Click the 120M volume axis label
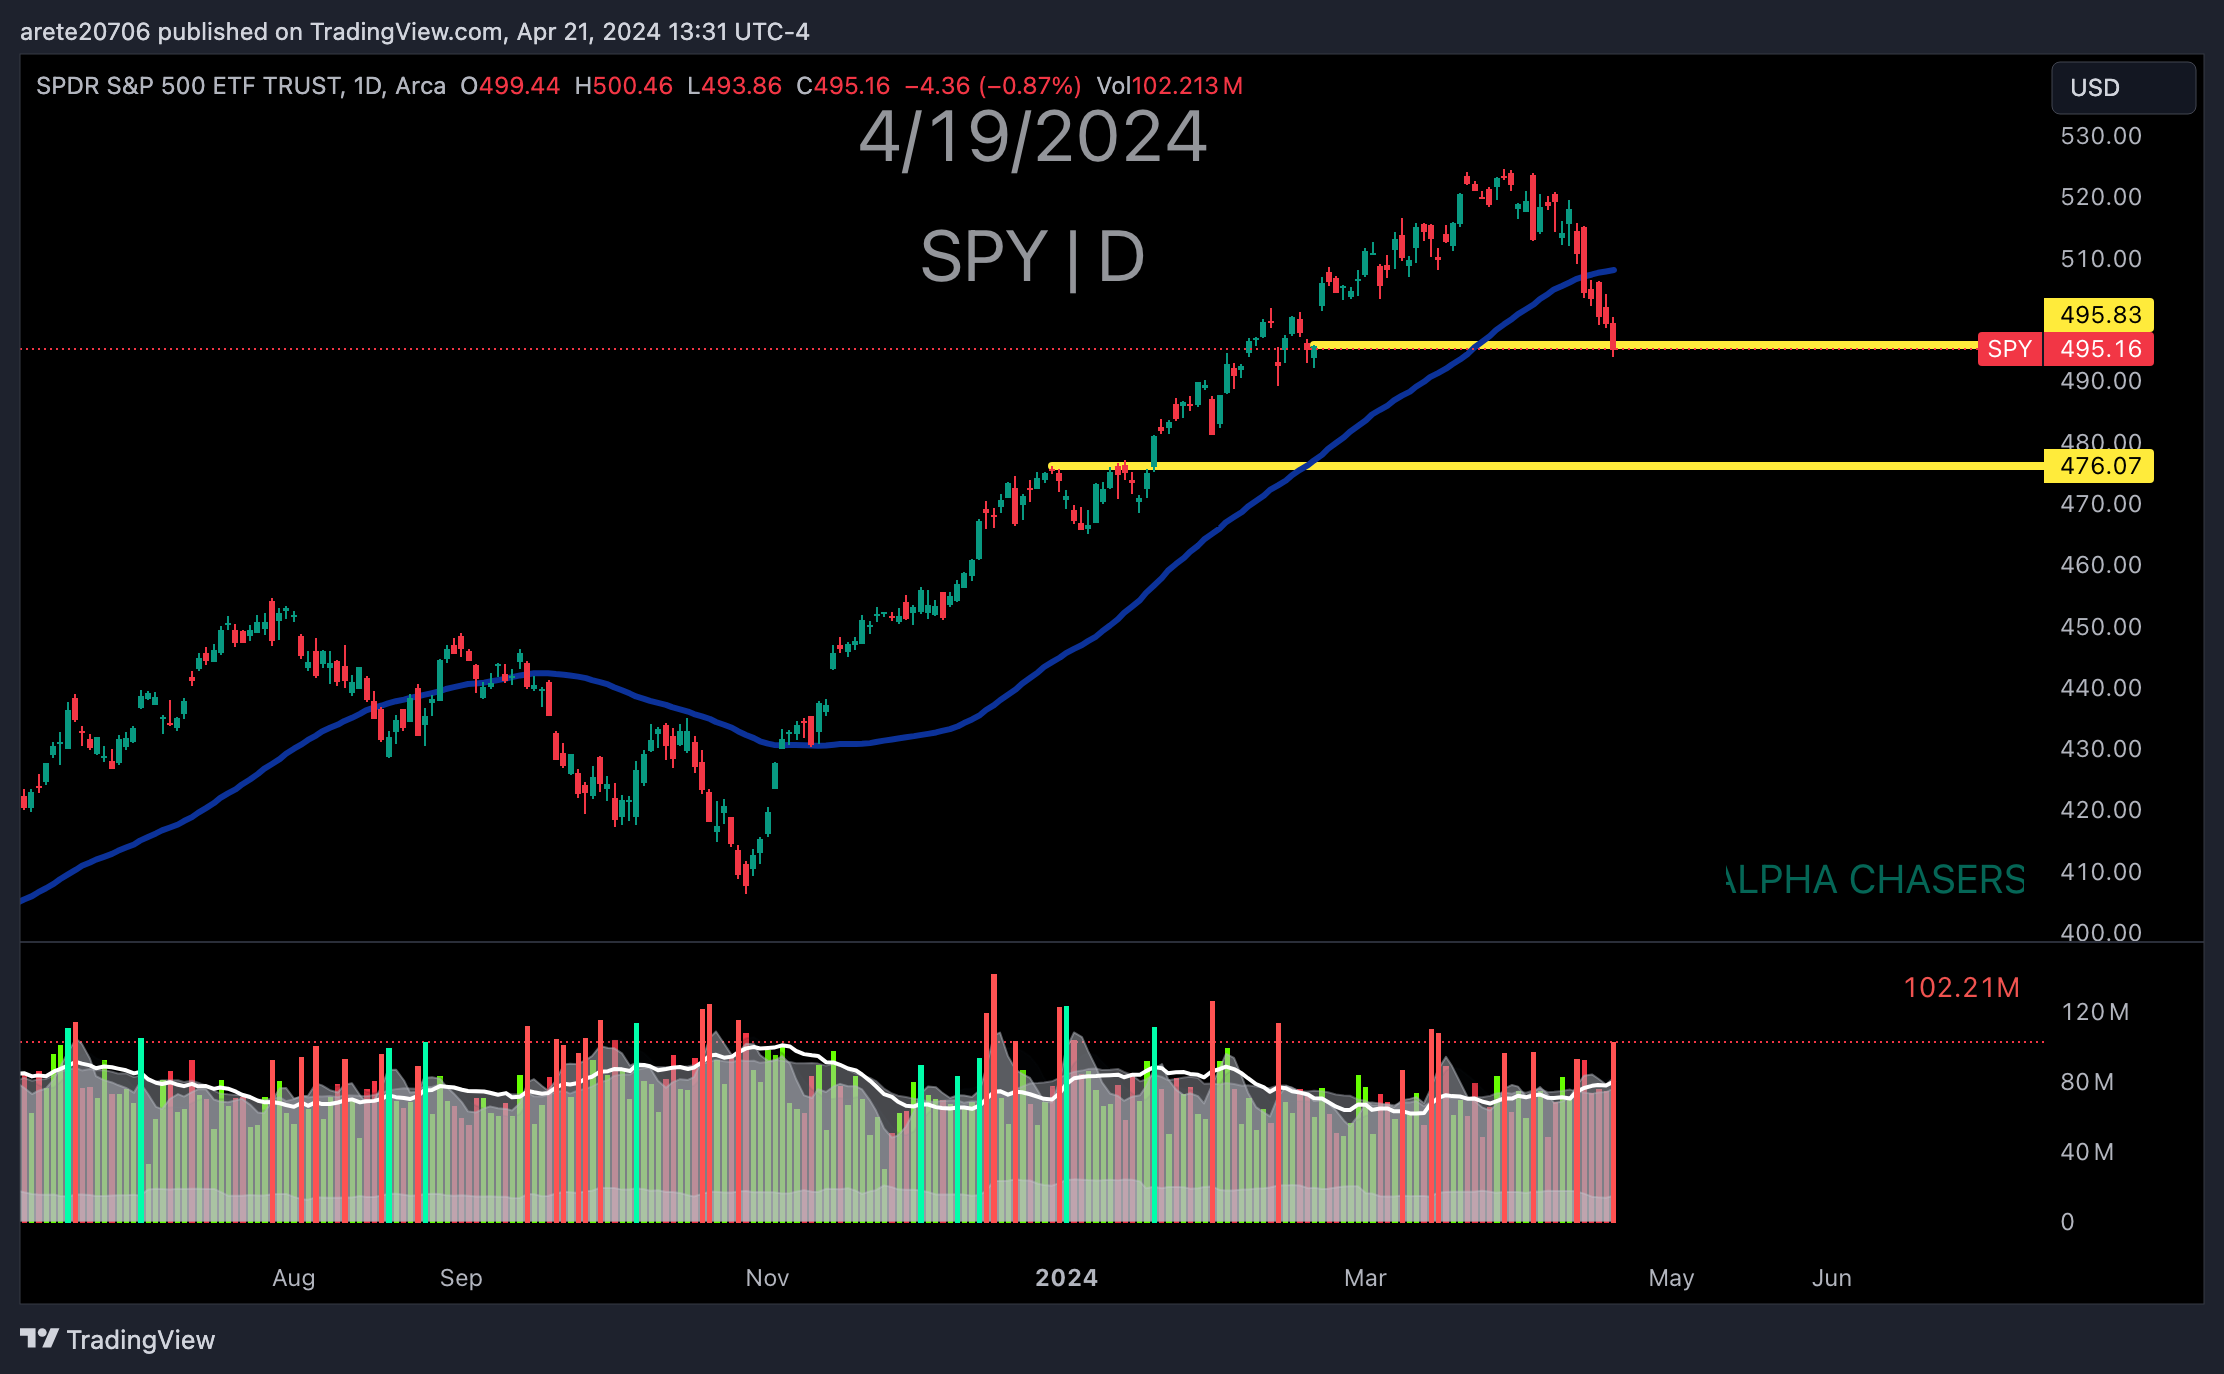This screenshot has width=2224, height=1374. pos(2095,1012)
